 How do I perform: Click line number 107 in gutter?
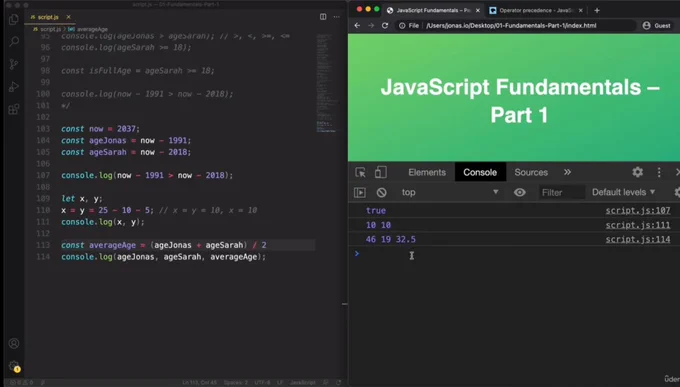click(x=43, y=175)
